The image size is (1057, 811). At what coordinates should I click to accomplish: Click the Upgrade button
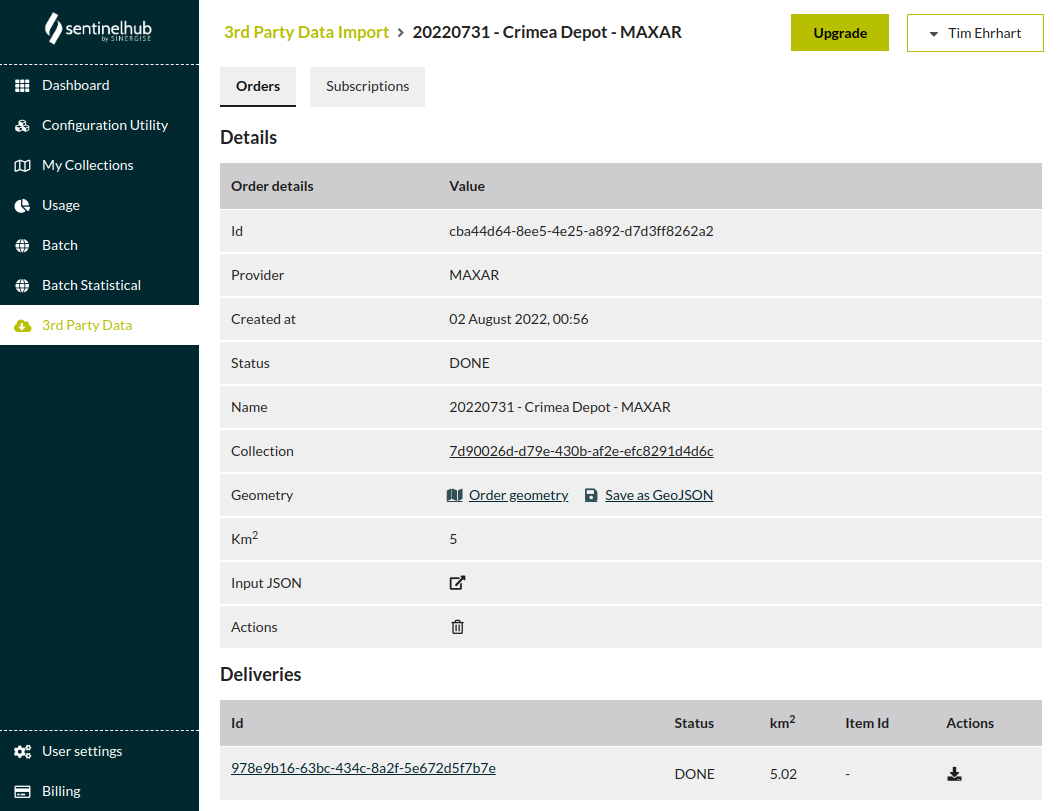click(840, 33)
